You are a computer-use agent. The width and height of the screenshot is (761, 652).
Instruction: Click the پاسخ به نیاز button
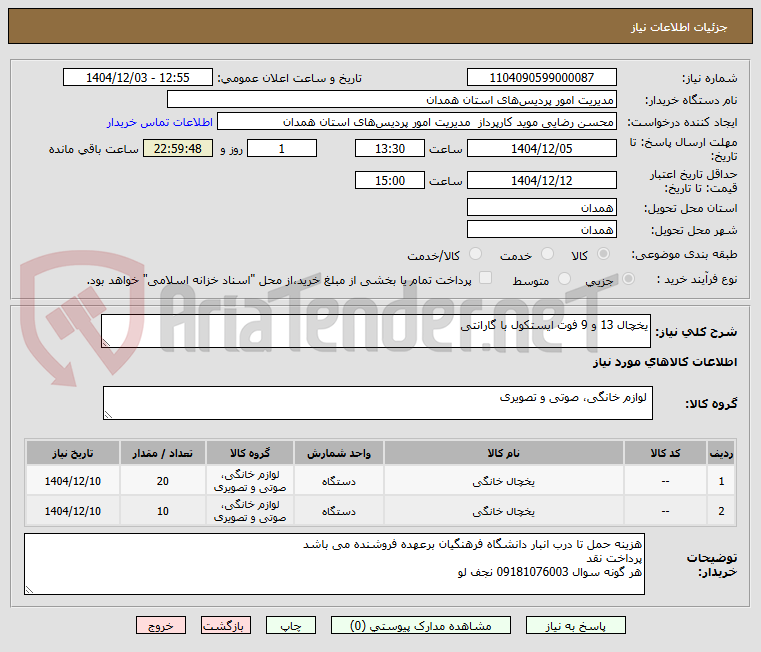point(576,625)
